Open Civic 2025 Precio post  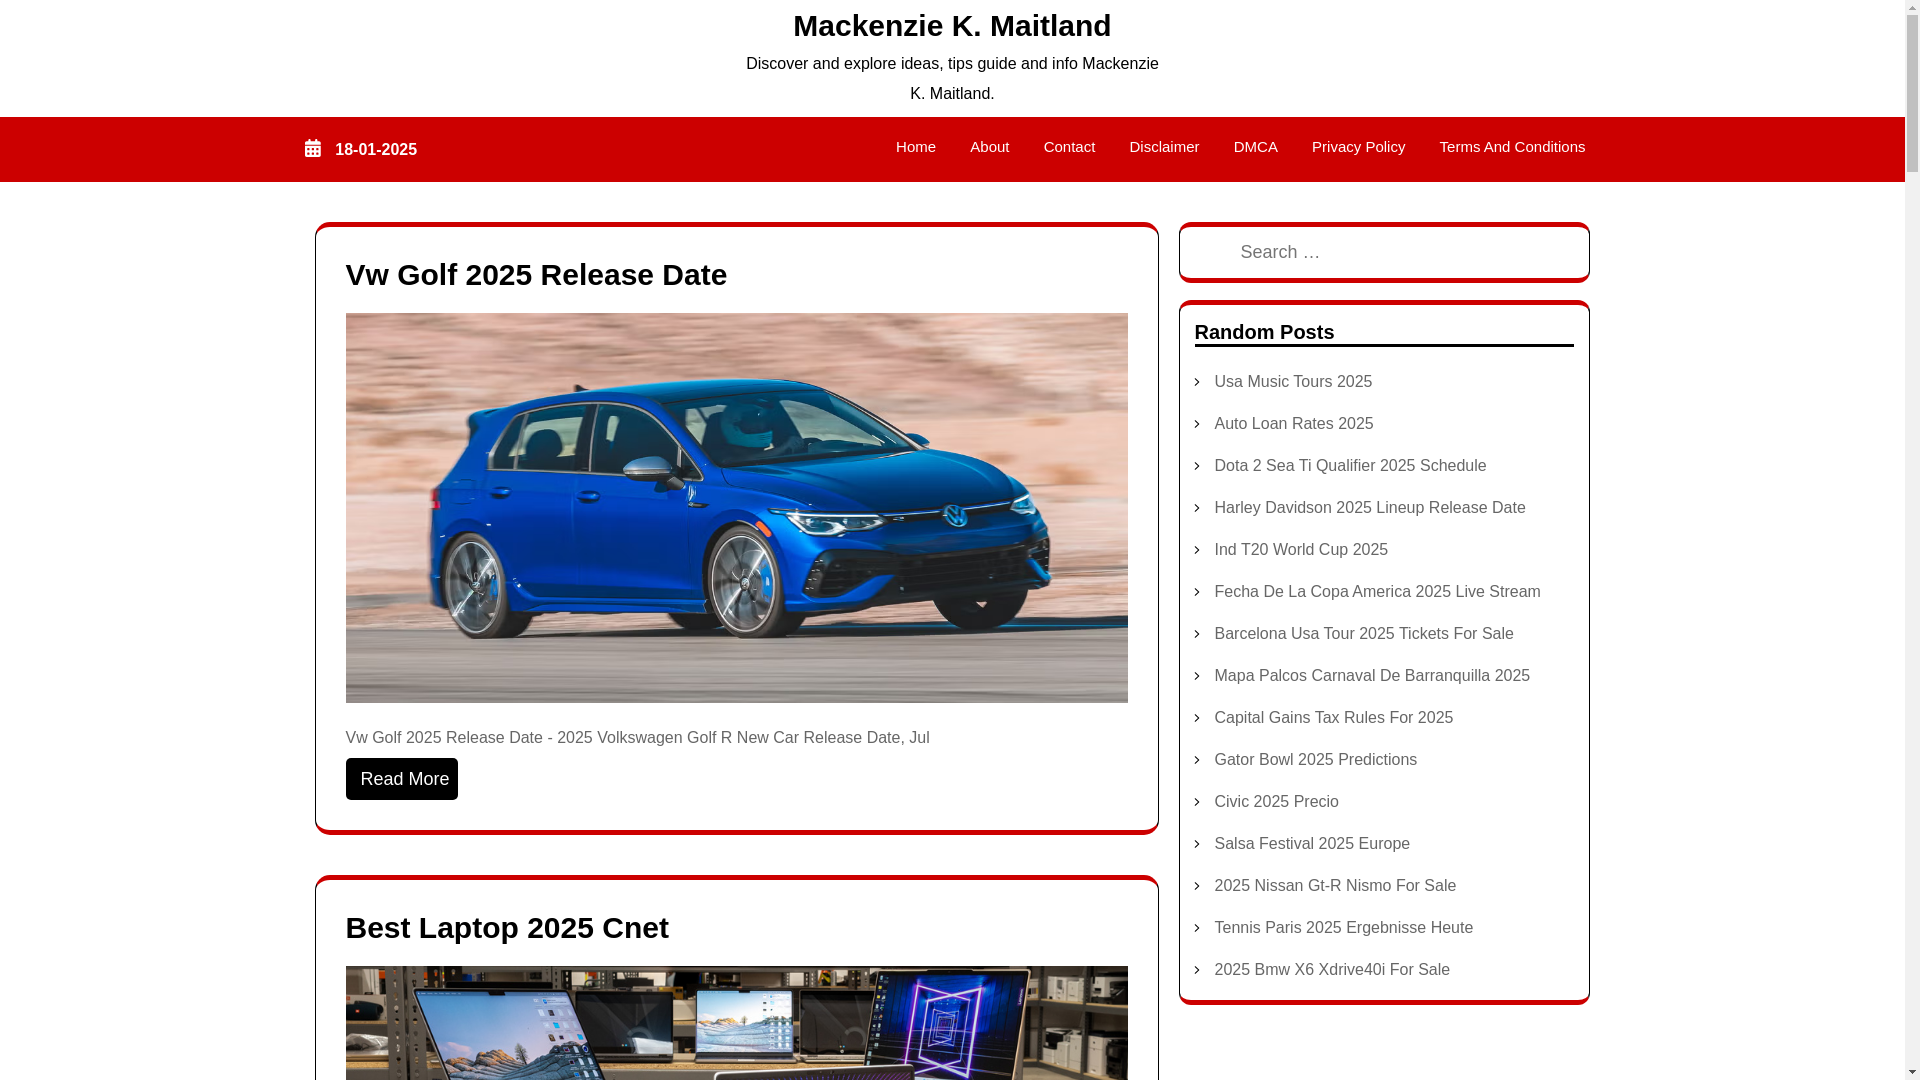pos(1276,802)
